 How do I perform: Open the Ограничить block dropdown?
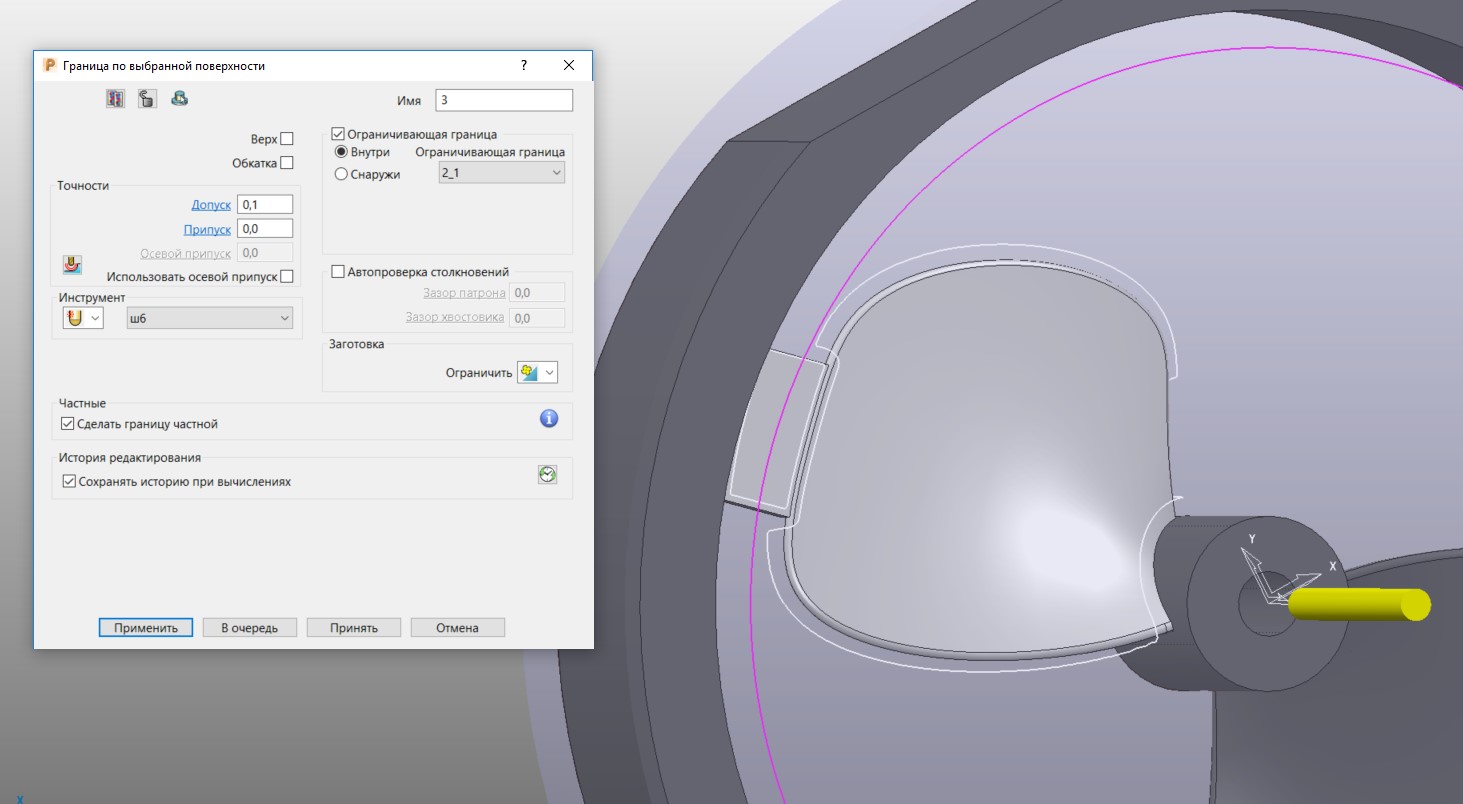(549, 373)
